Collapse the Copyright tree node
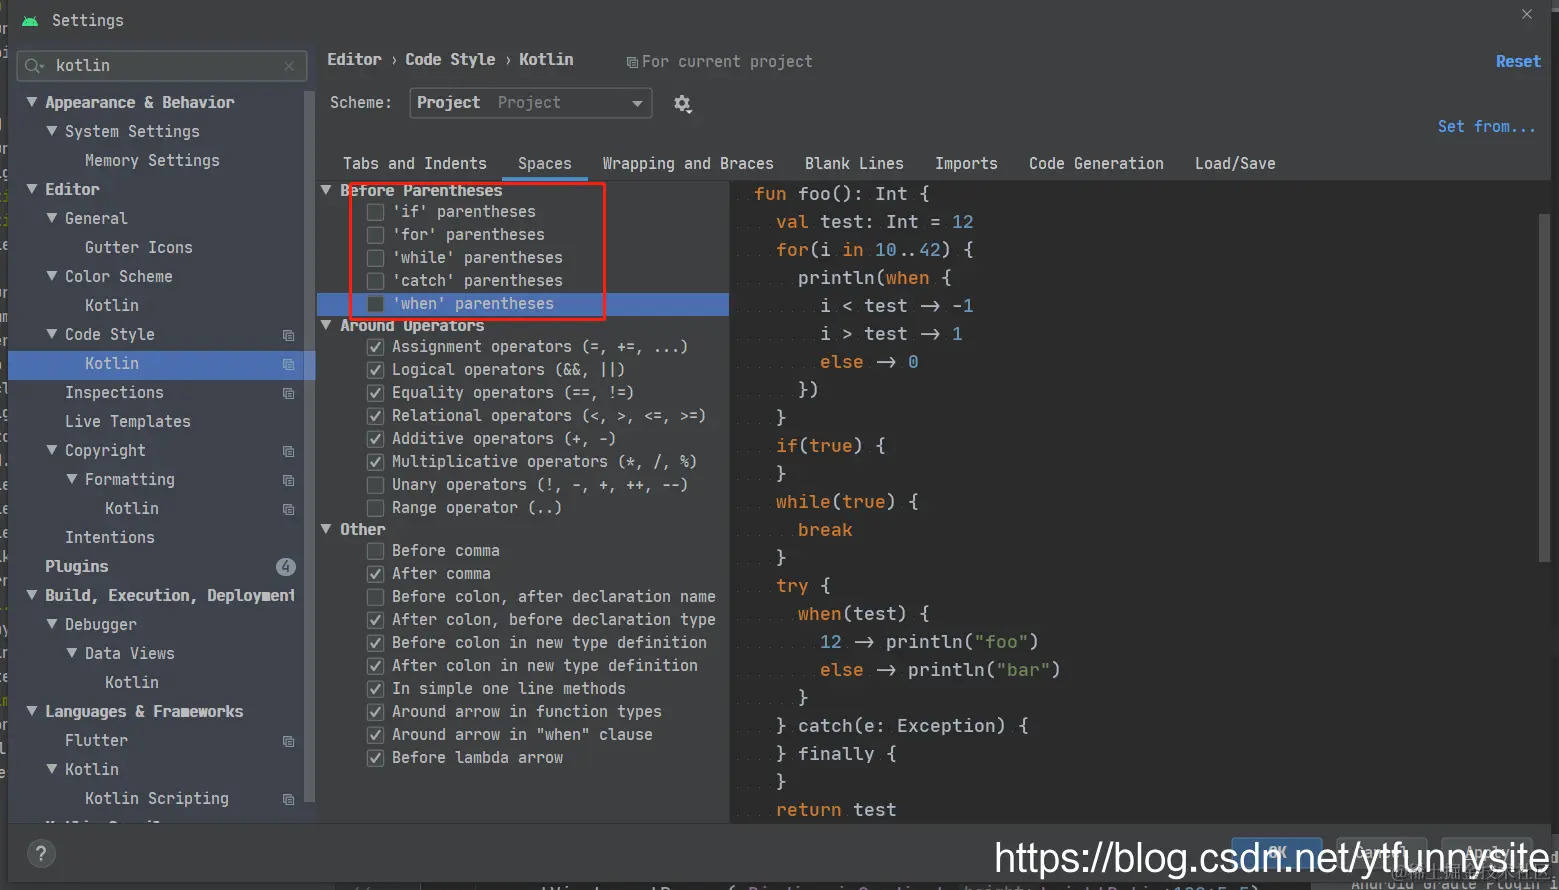Screen dimensions: 1559x890 (x=52, y=450)
